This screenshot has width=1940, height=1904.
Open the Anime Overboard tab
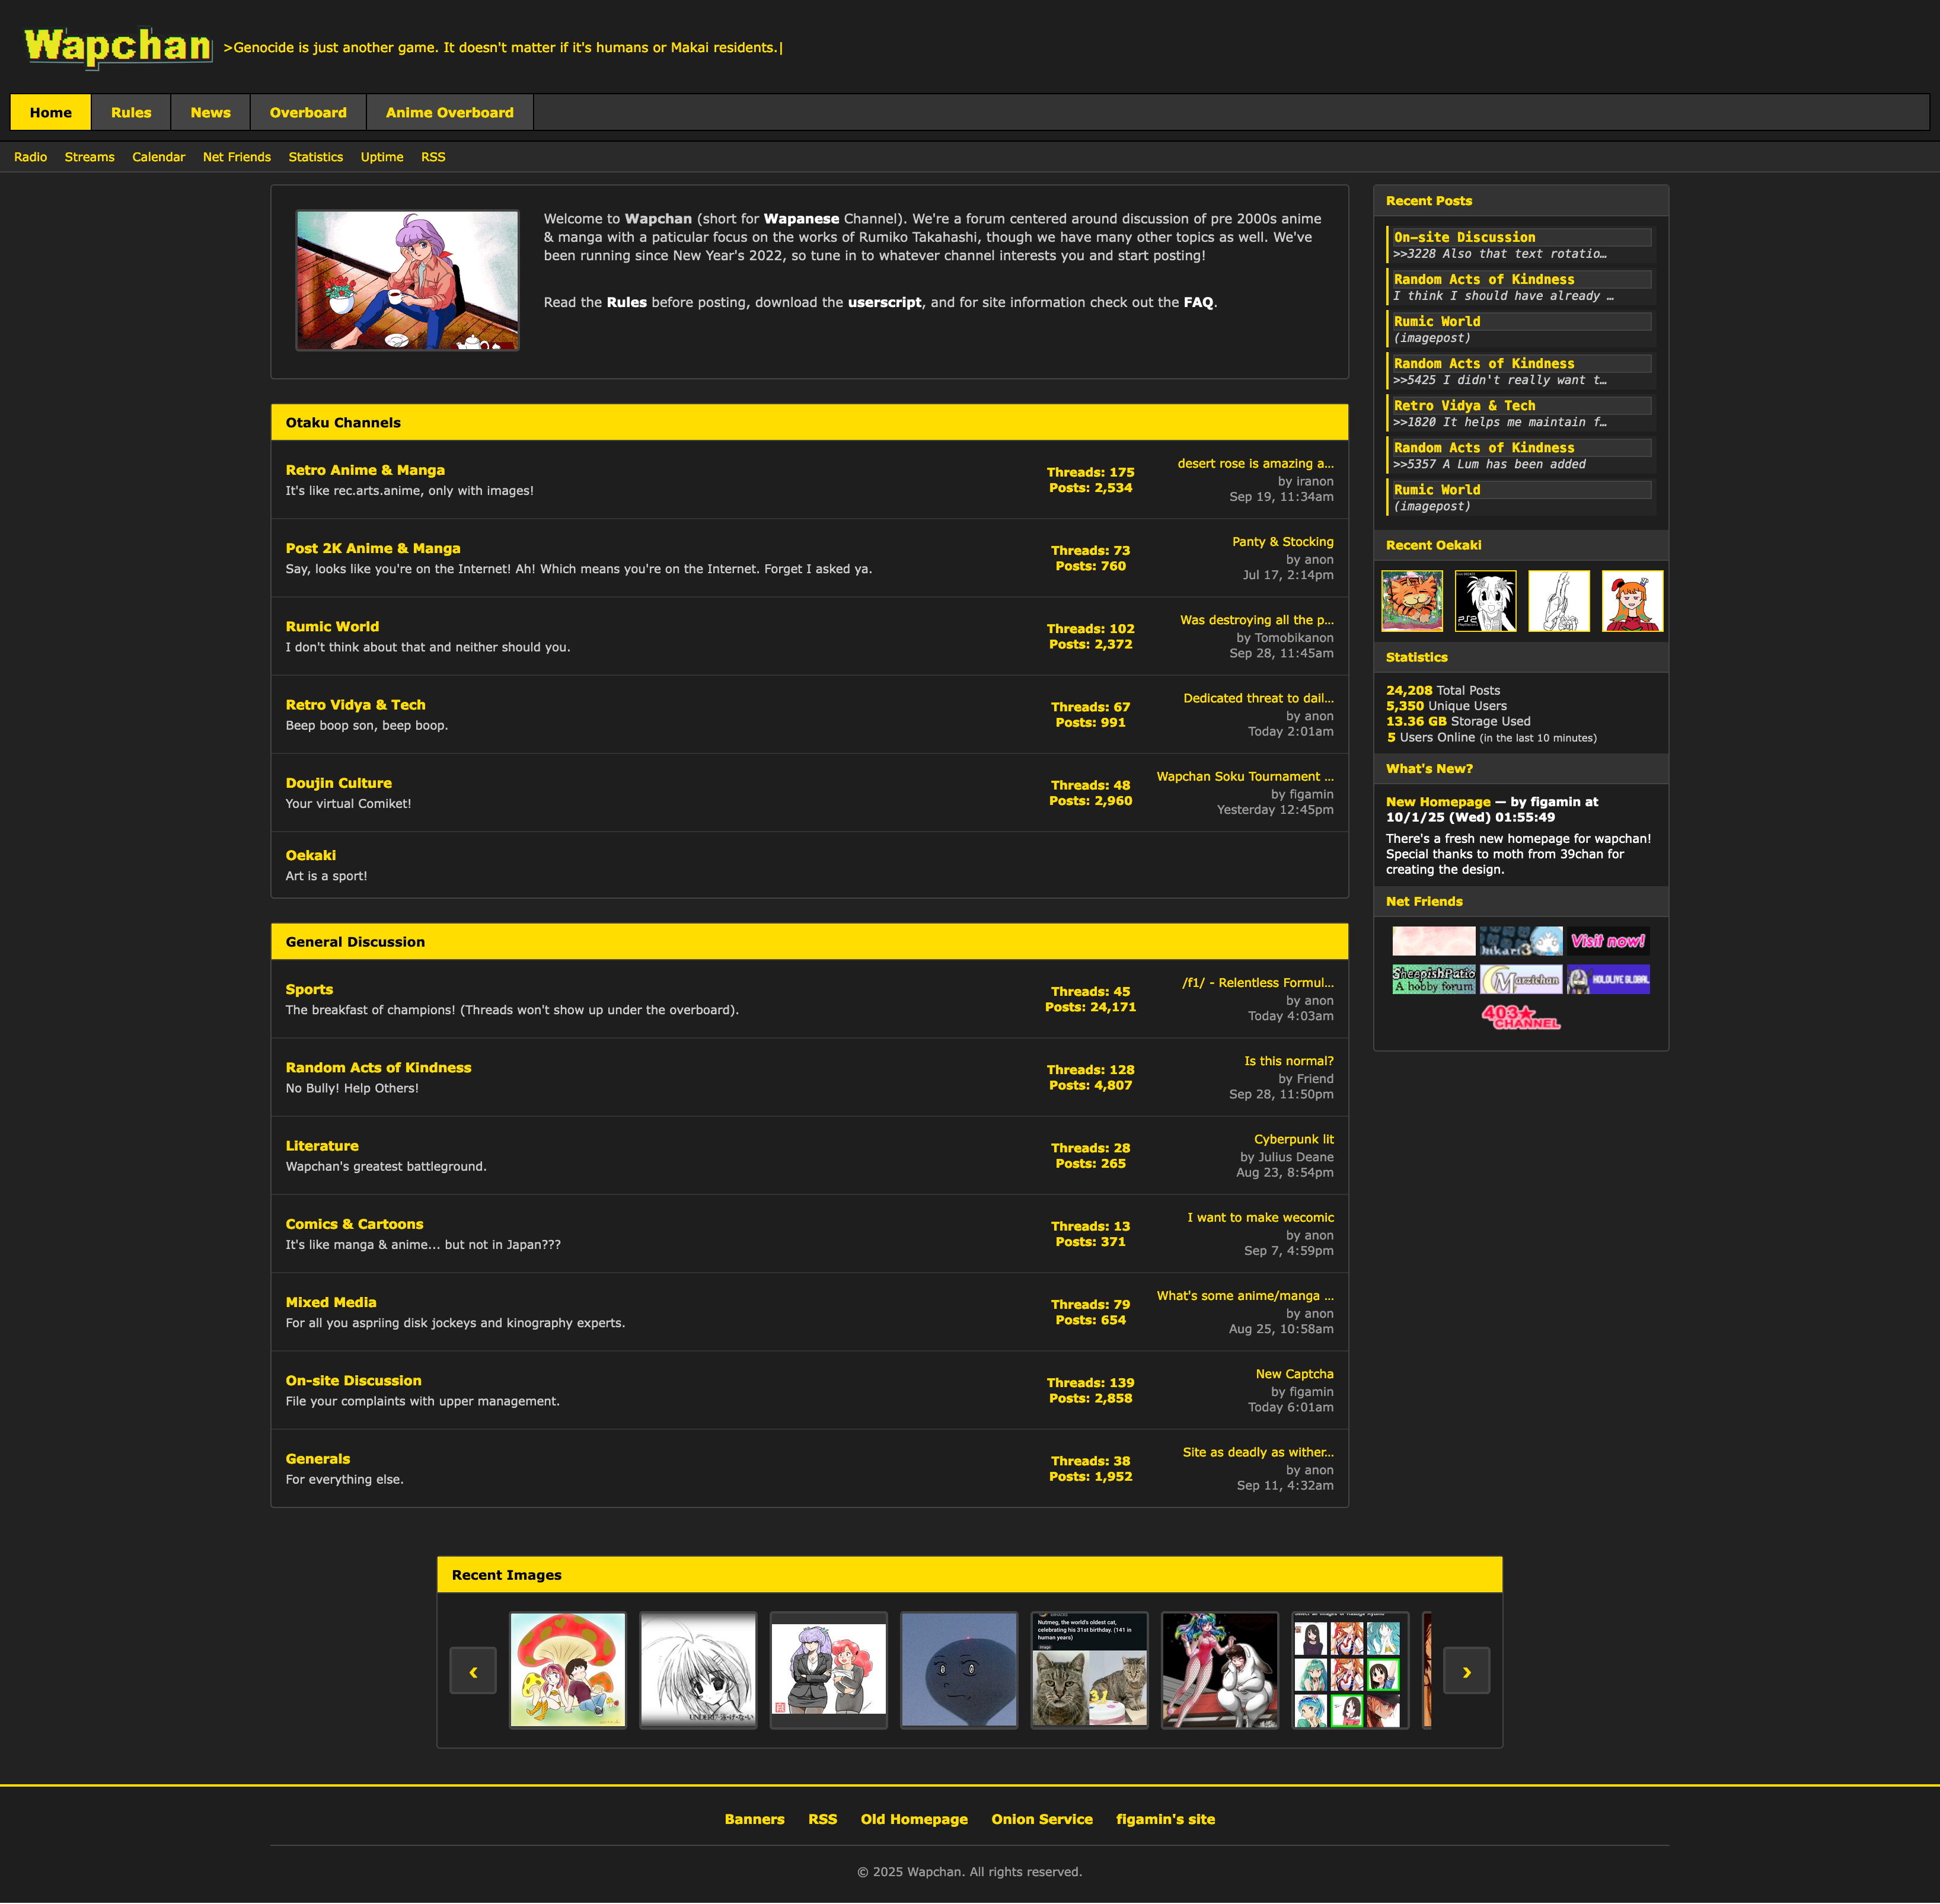click(x=449, y=112)
